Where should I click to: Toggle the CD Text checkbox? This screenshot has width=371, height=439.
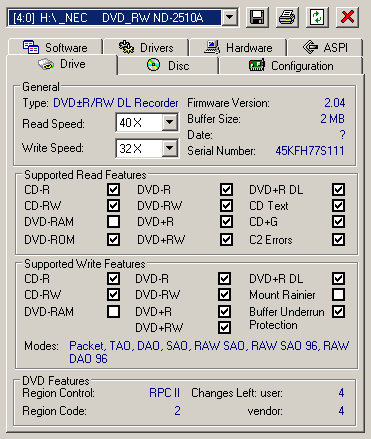pyautogui.click(x=338, y=205)
